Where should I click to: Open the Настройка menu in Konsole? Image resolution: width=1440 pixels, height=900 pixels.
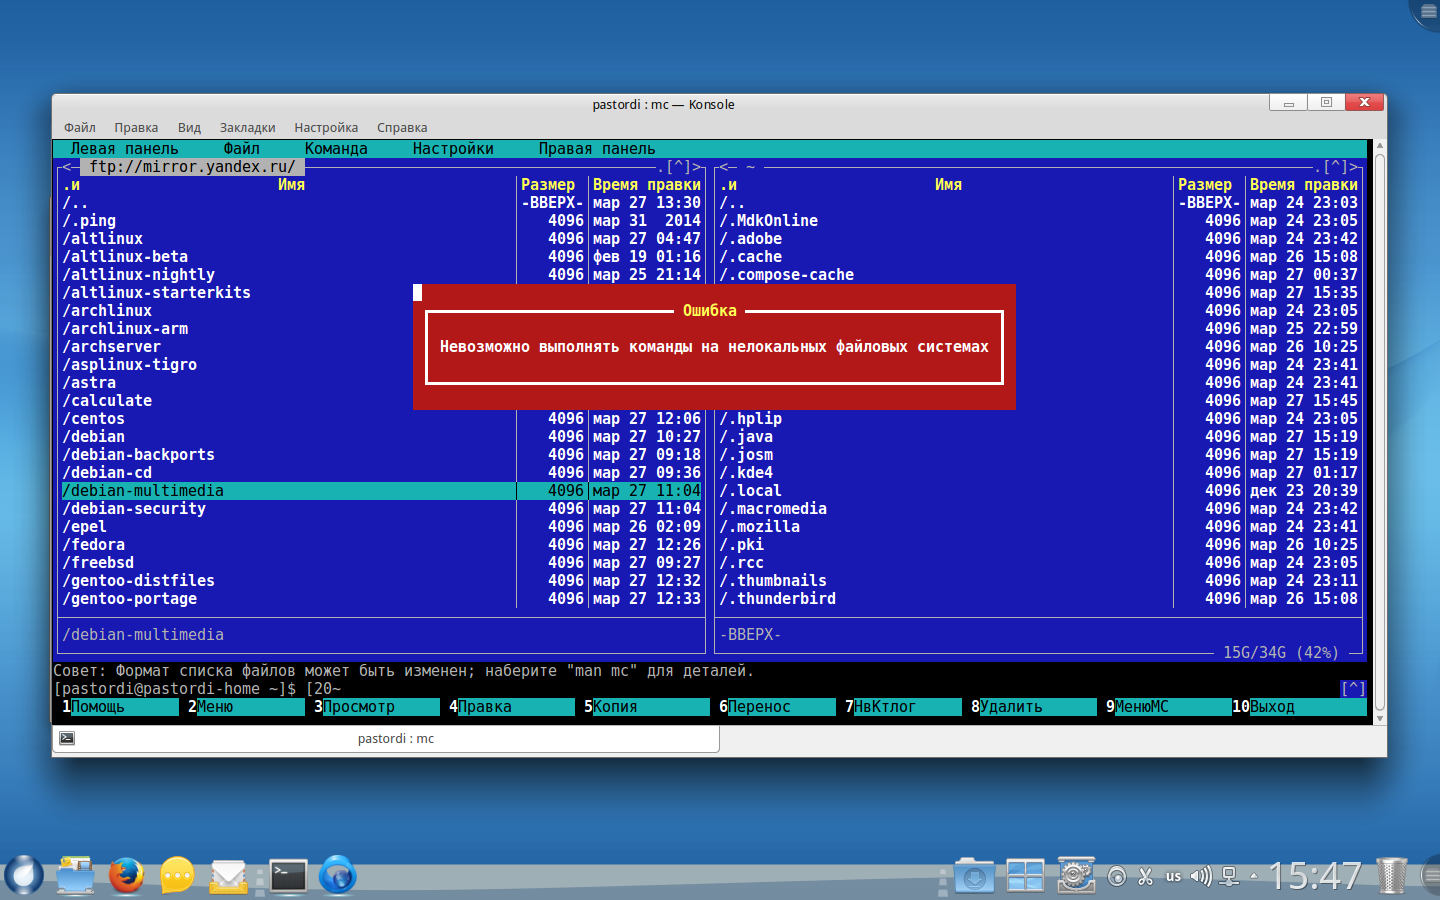point(326,128)
